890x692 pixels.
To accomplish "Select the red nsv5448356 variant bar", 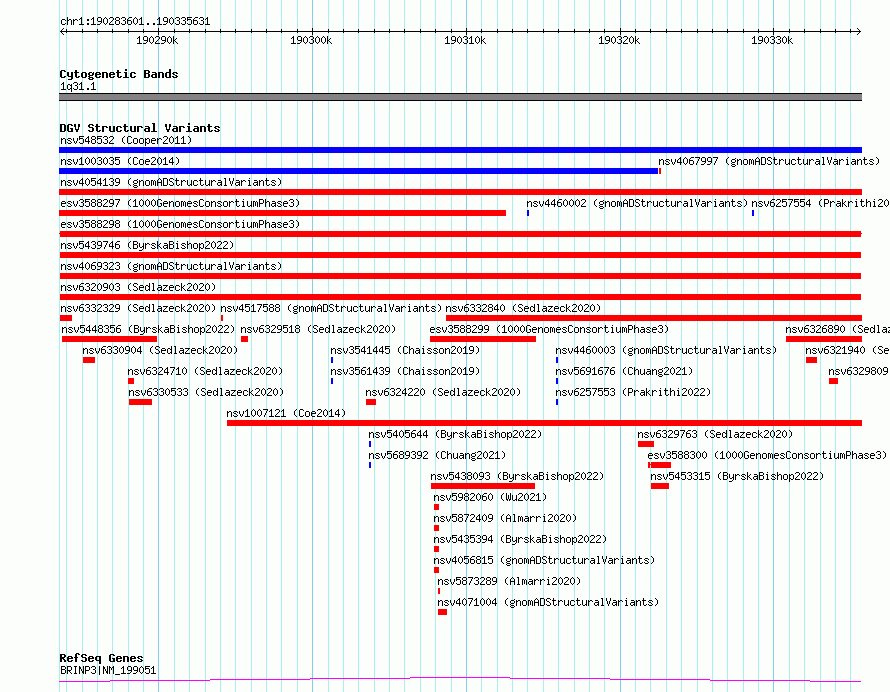I will coord(109,339).
